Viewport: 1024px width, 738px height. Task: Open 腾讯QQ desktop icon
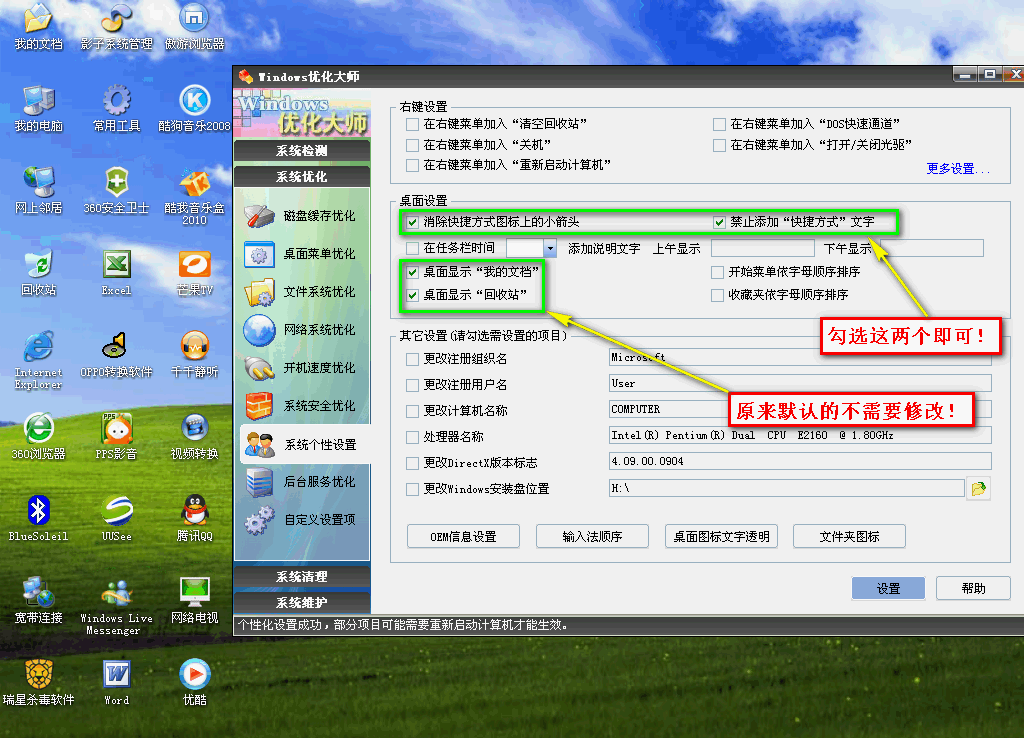pos(195,519)
